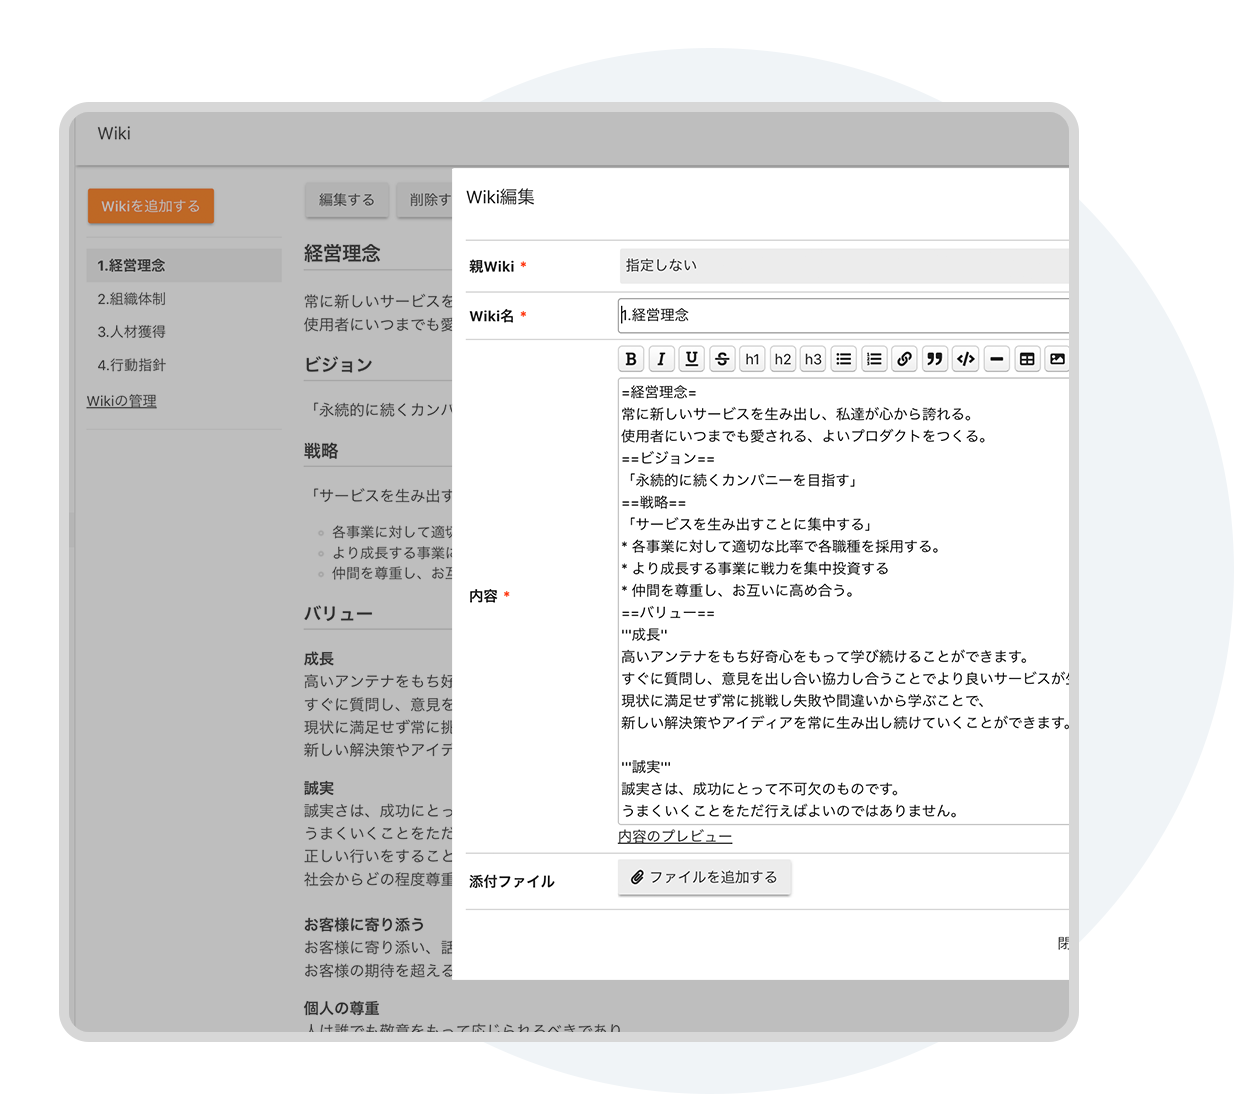Insert an h1 heading
The height and width of the screenshot is (1100, 1240).
[752, 358]
